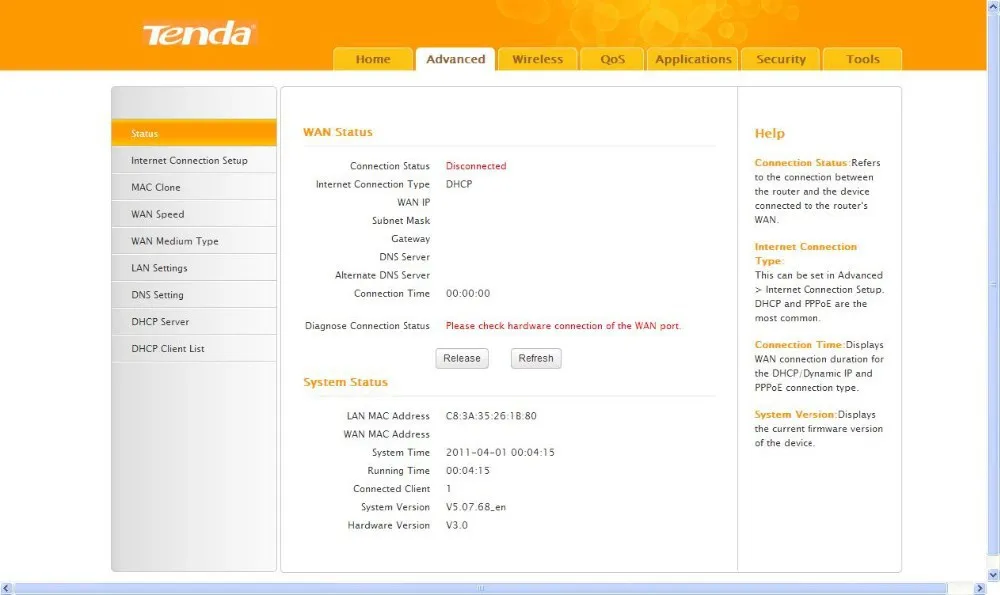Switch to the Wireless tab

click(538, 59)
